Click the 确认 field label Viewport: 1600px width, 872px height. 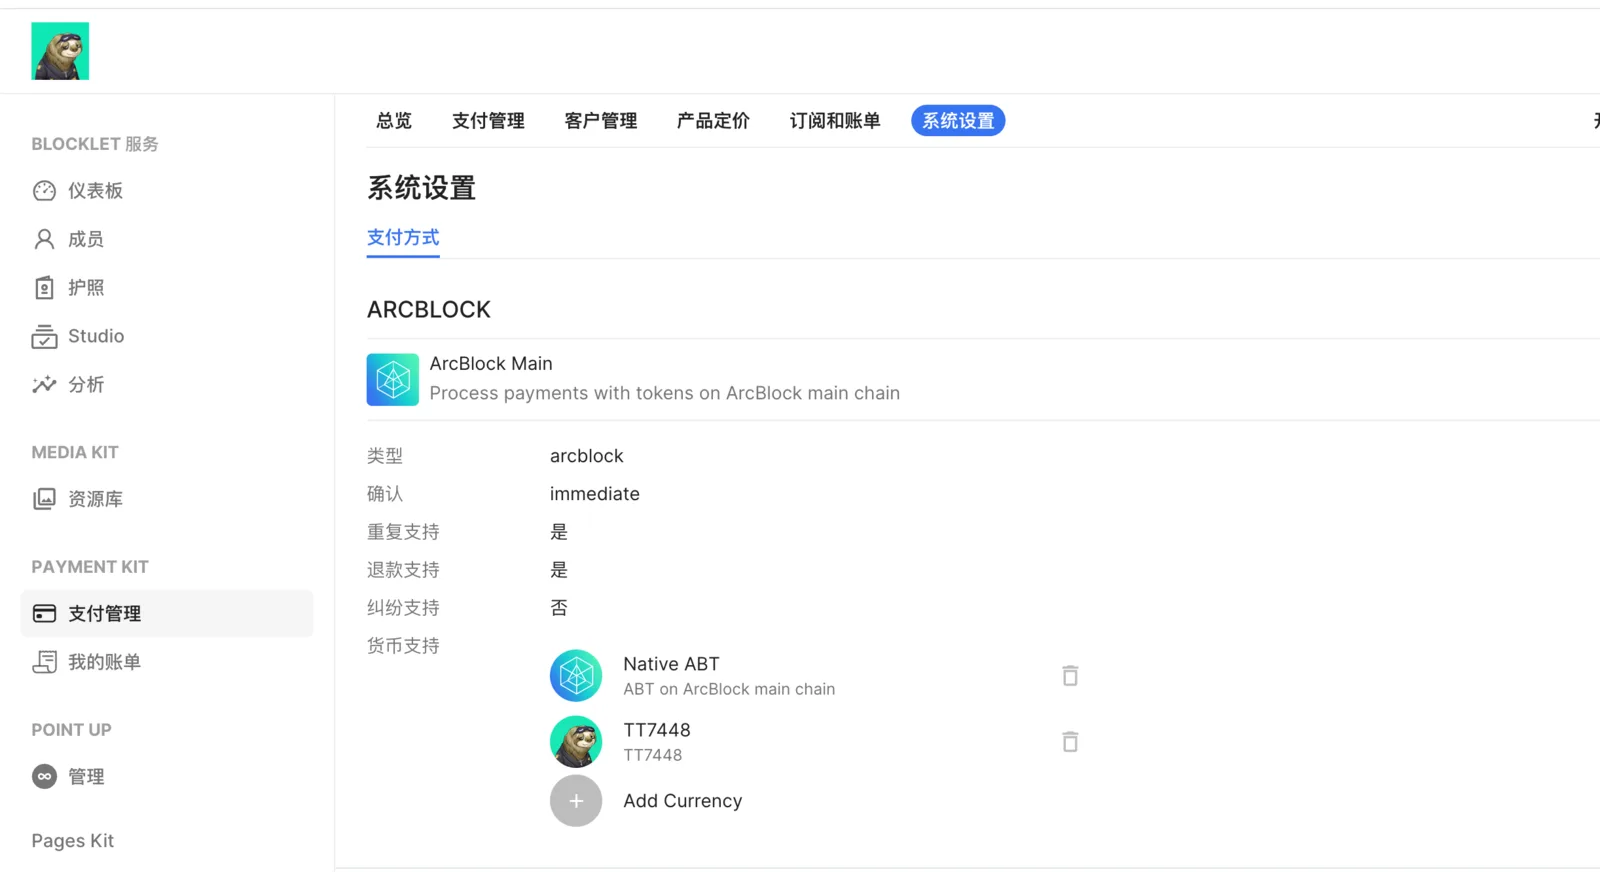click(x=385, y=494)
